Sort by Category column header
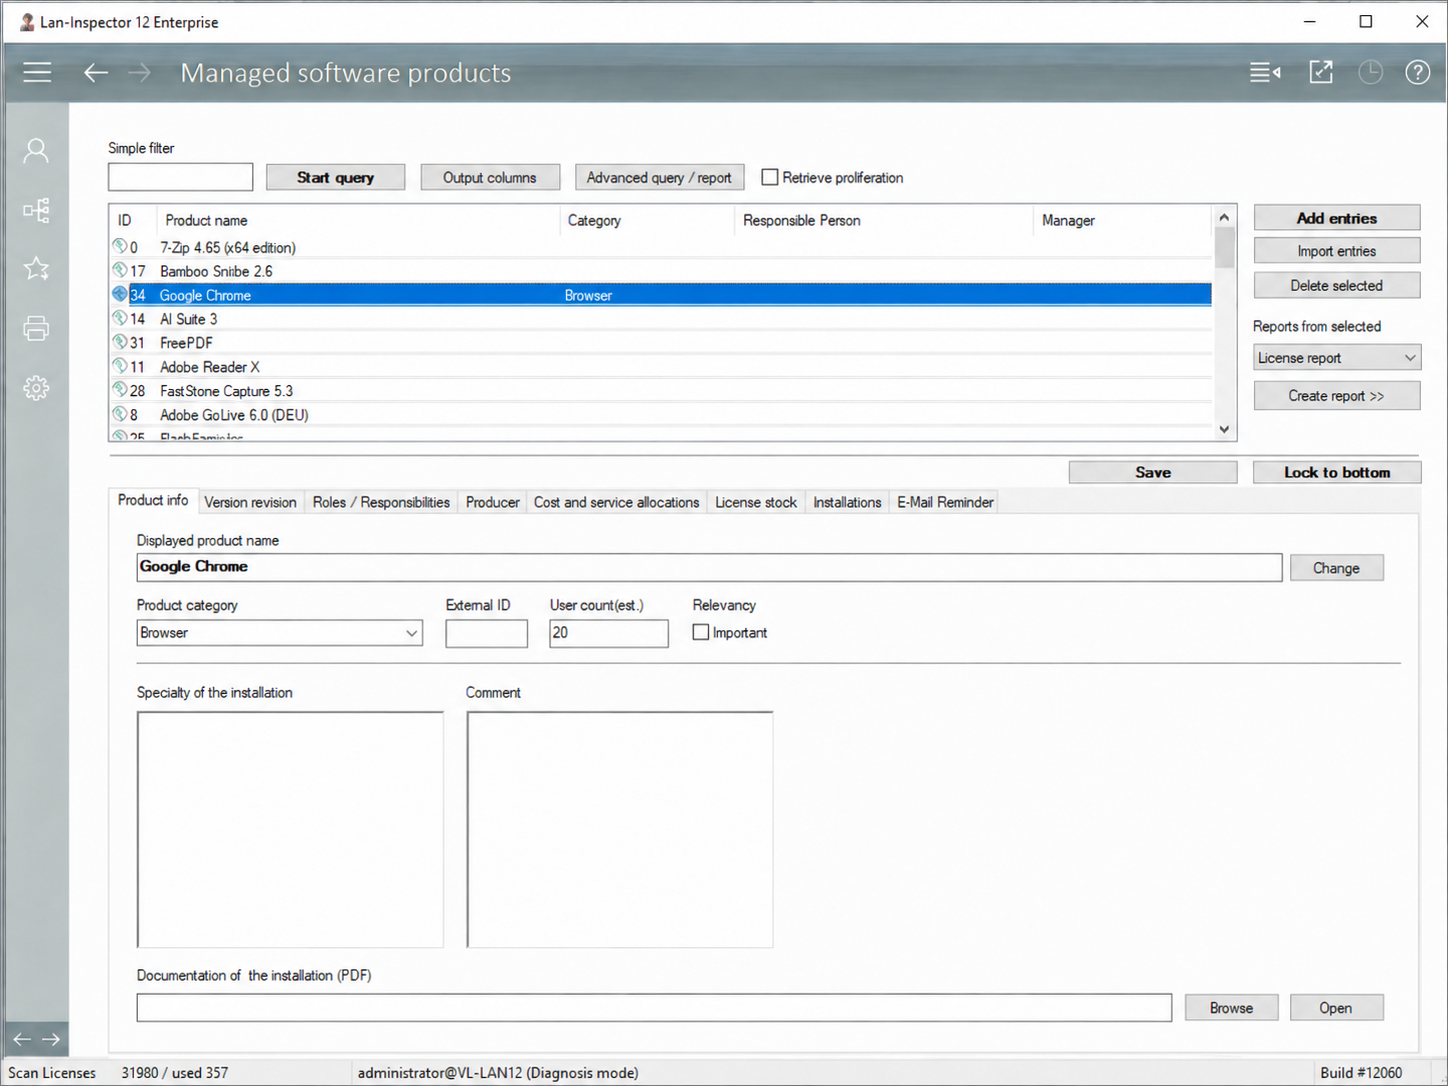Screen dimensions: 1448x1086 pyautogui.click(x=647, y=220)
